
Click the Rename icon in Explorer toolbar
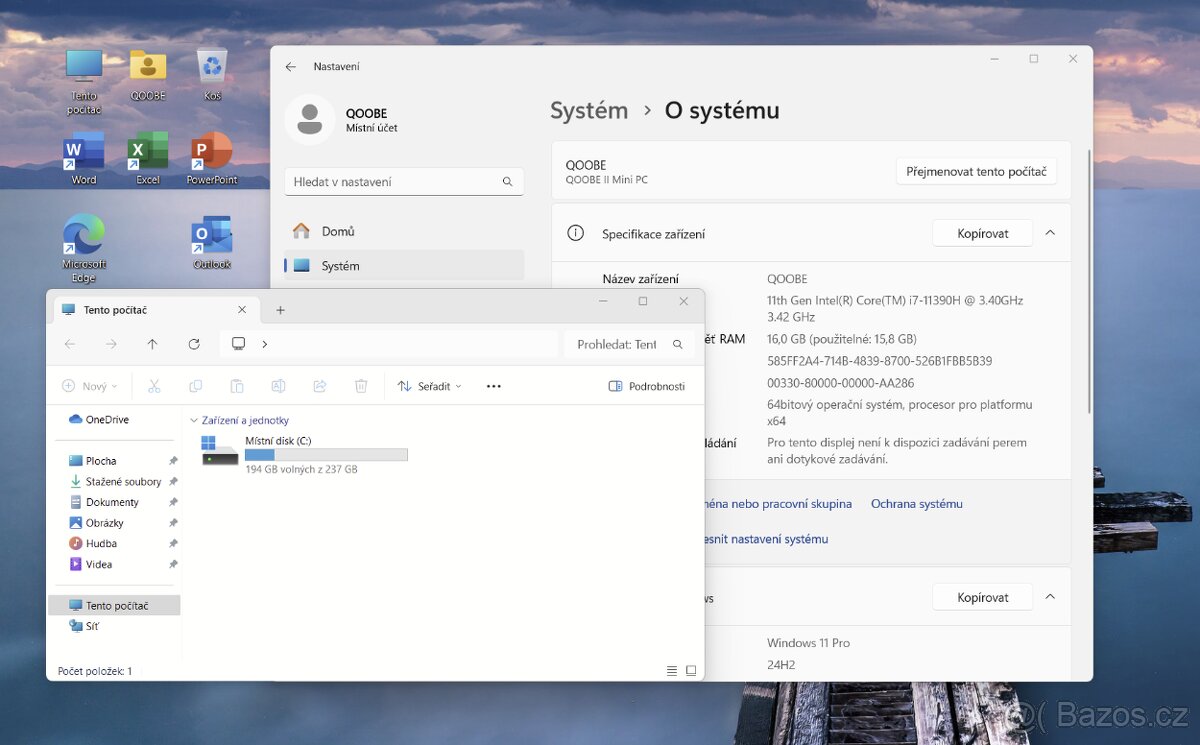tap(278, 386)
